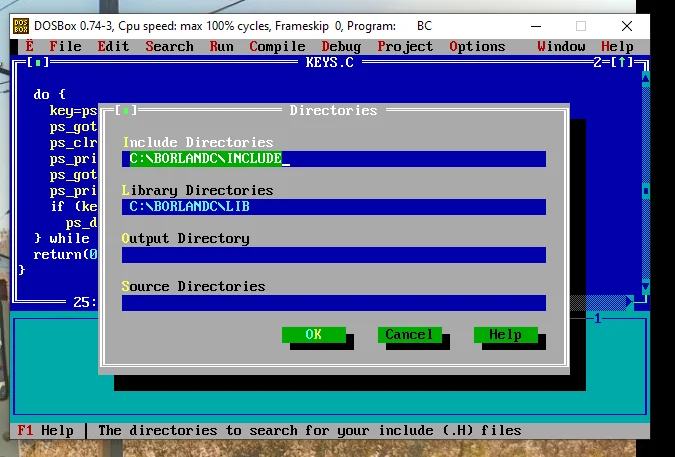This screenshot has height=457, width=675.
Task: Open the system menu (≡ symbol)
Action: [29, 46]
